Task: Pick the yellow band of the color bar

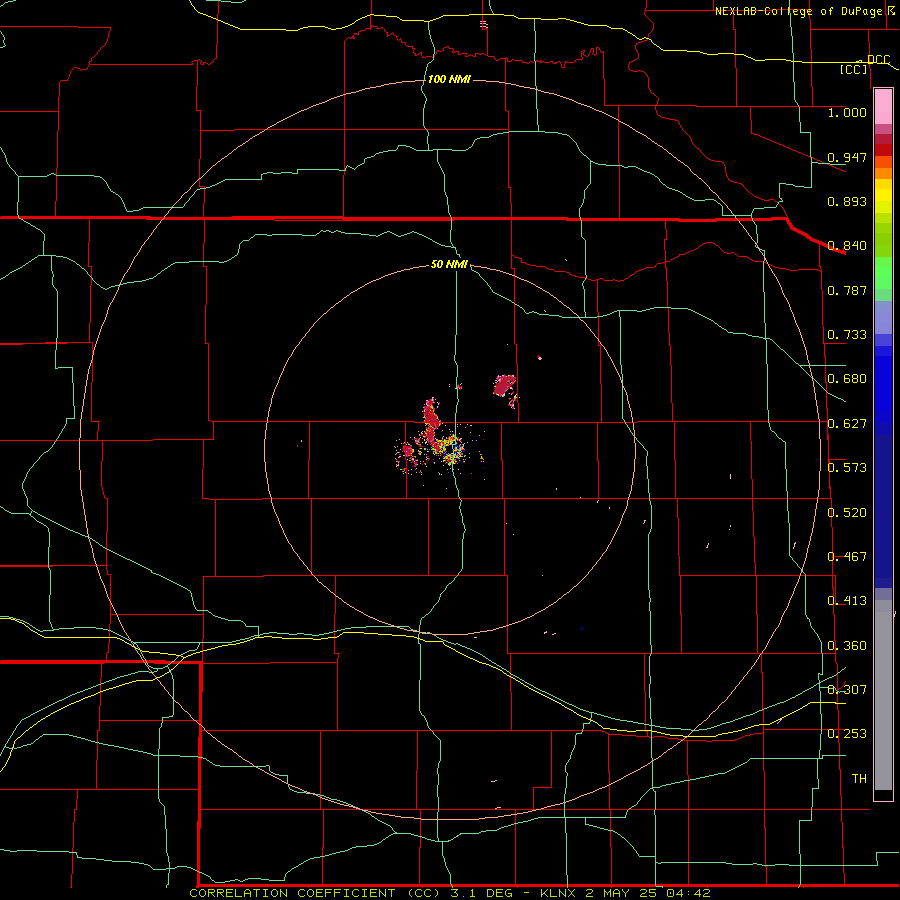Action: click(x=883, y=196)
